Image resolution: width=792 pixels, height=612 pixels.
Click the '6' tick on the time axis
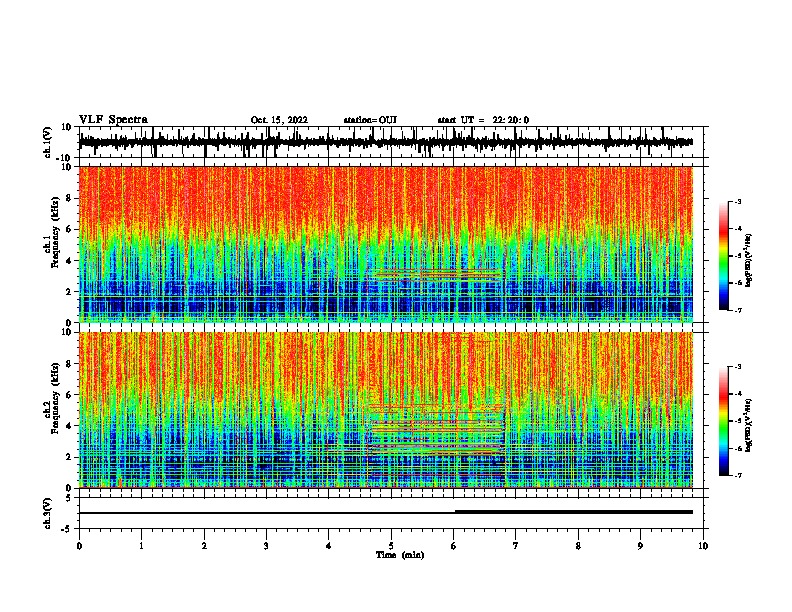[x=454, y=546]
